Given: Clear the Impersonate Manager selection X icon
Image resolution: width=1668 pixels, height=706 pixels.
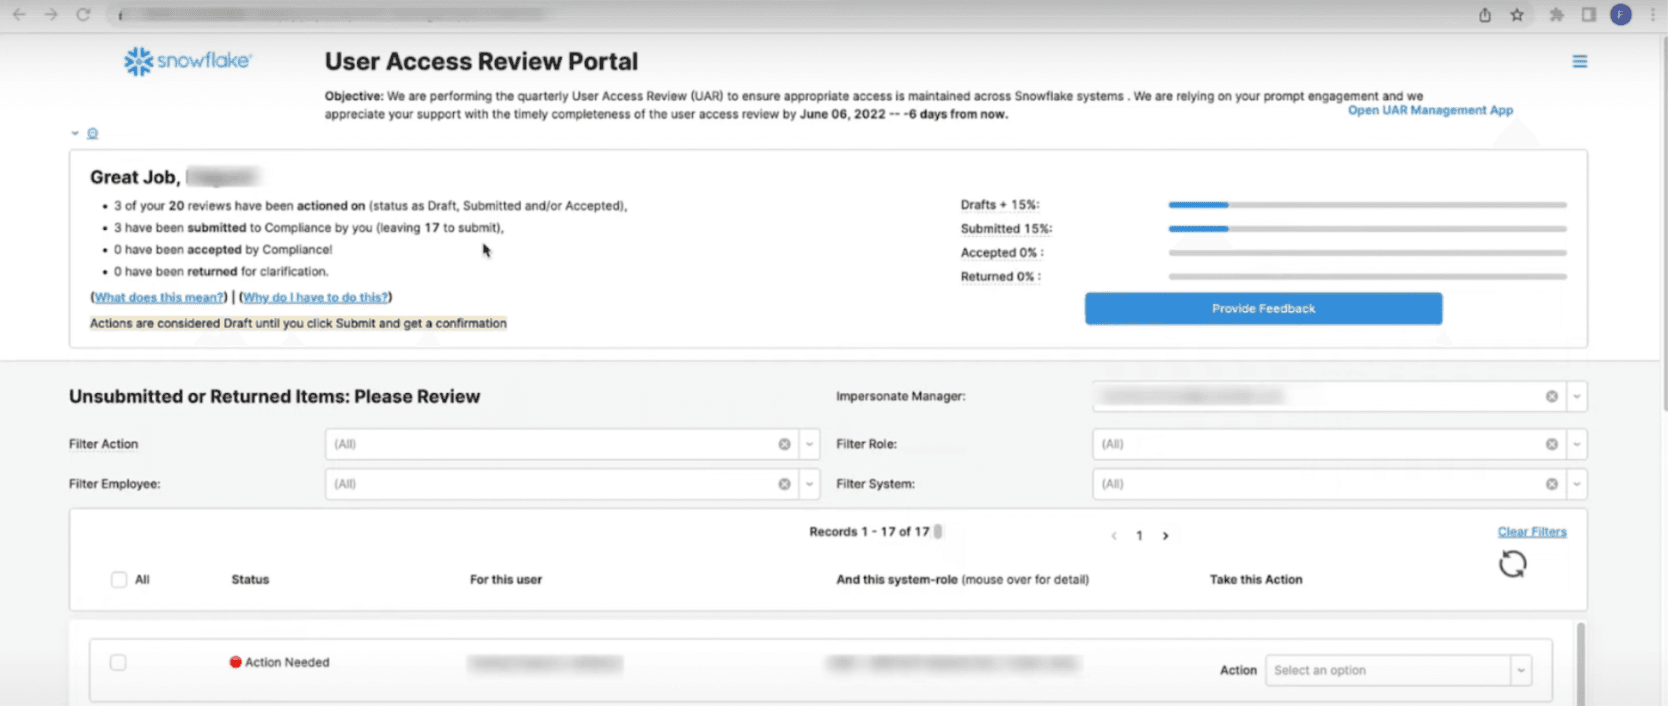Looking at the screenshot, I should coord(1551,397).
